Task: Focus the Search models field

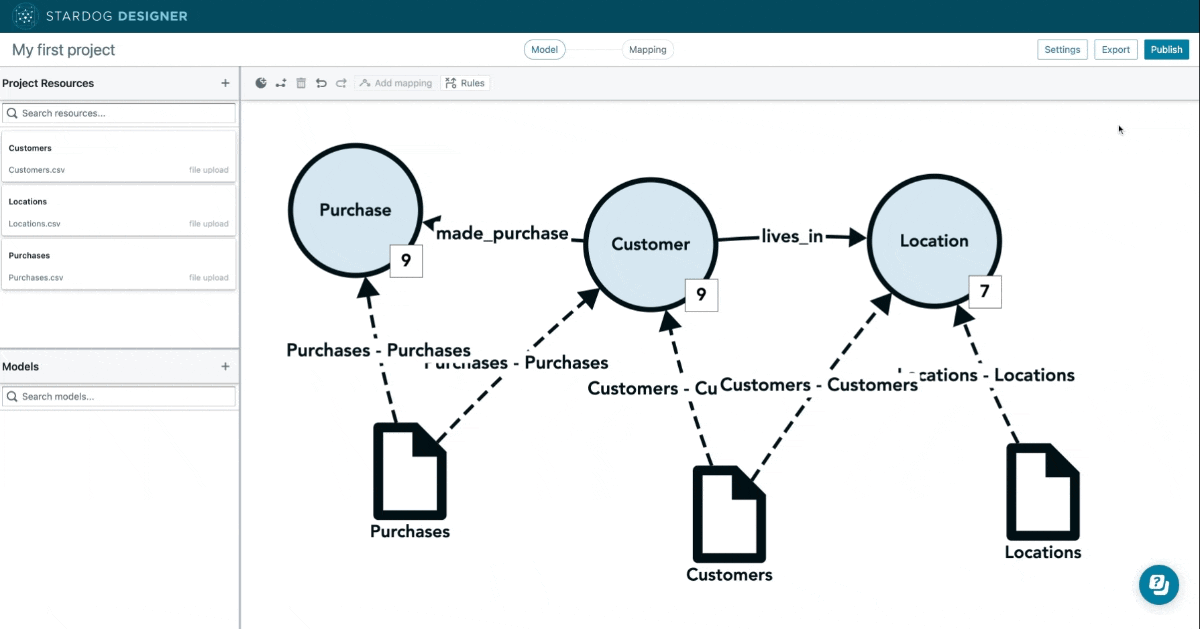Action: (120, 397)
